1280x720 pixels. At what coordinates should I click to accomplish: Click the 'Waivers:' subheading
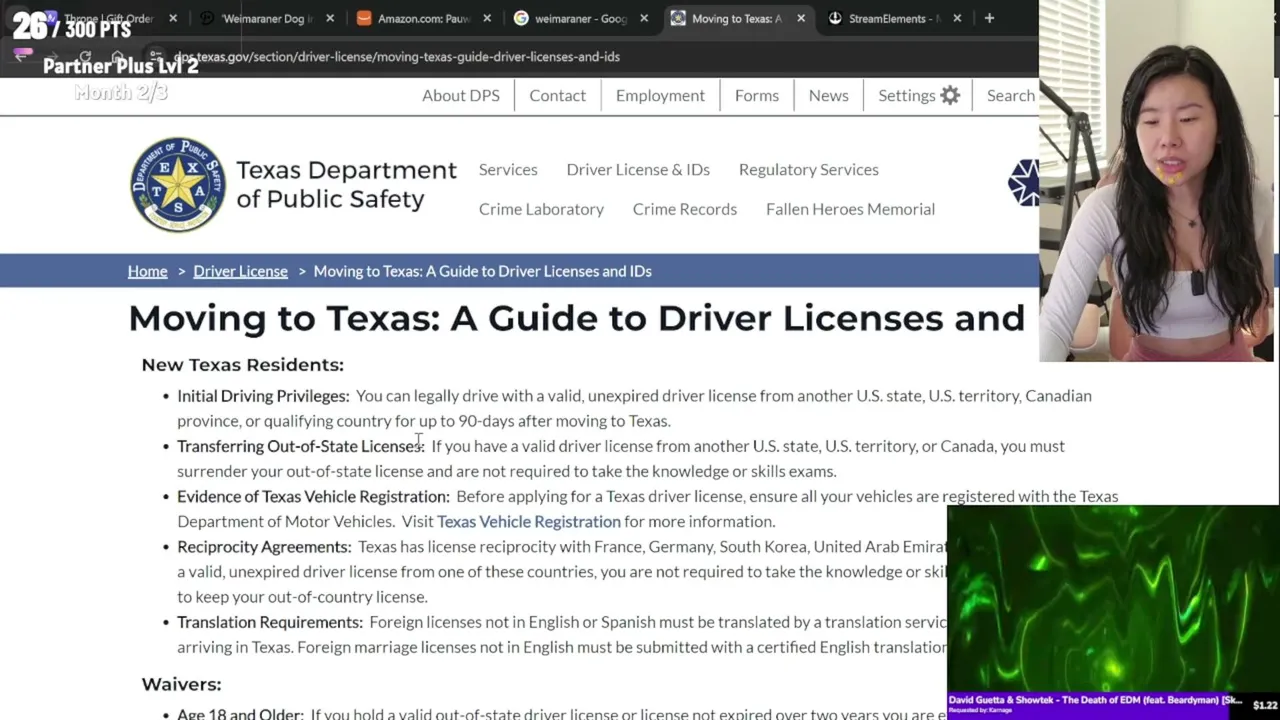[x=181, y=684]
